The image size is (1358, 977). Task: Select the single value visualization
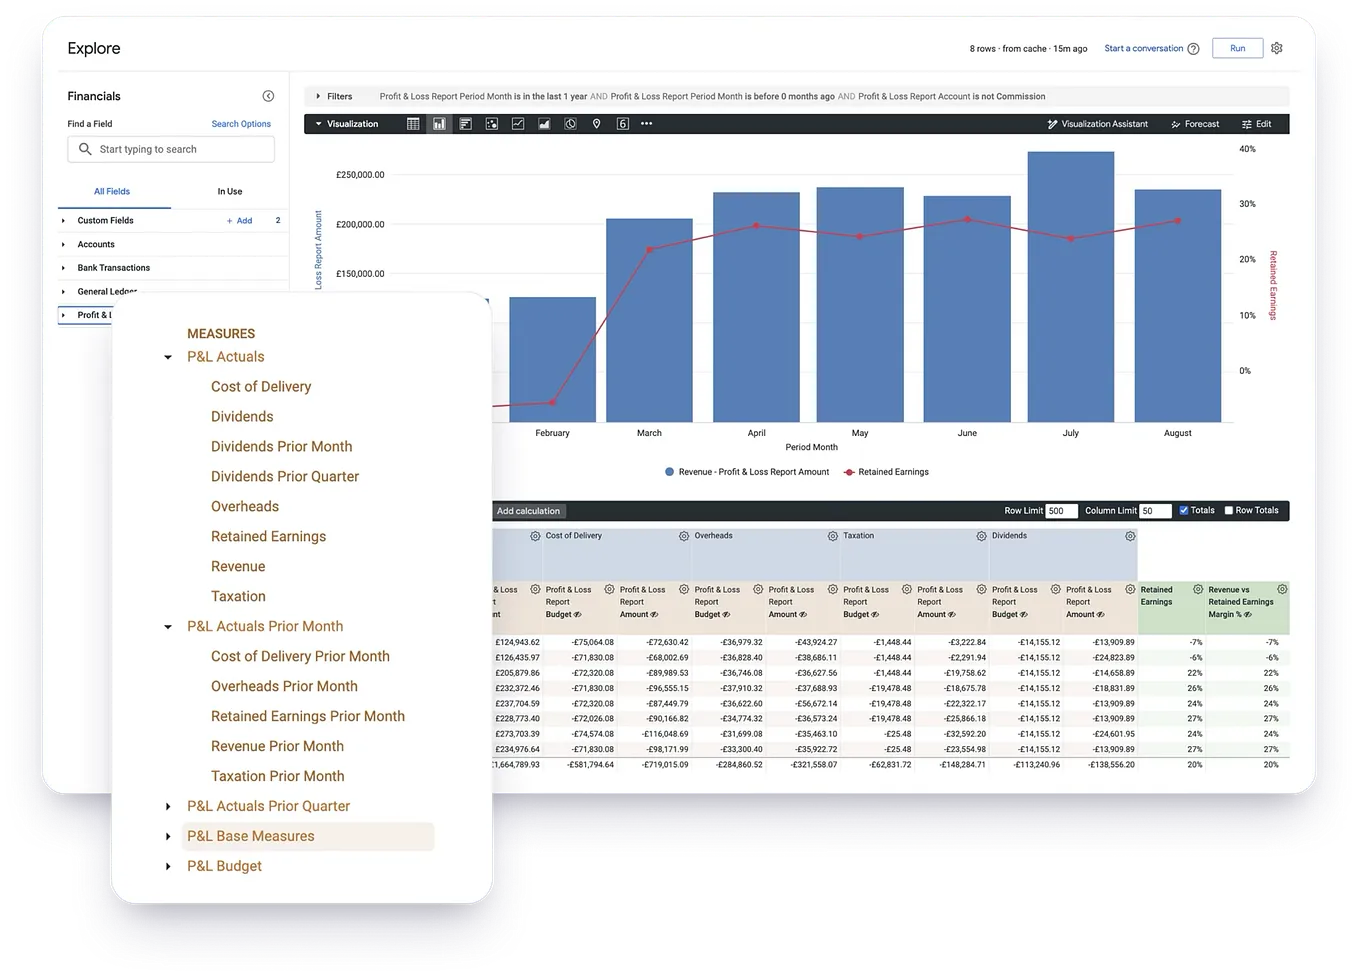click(622, 123)
